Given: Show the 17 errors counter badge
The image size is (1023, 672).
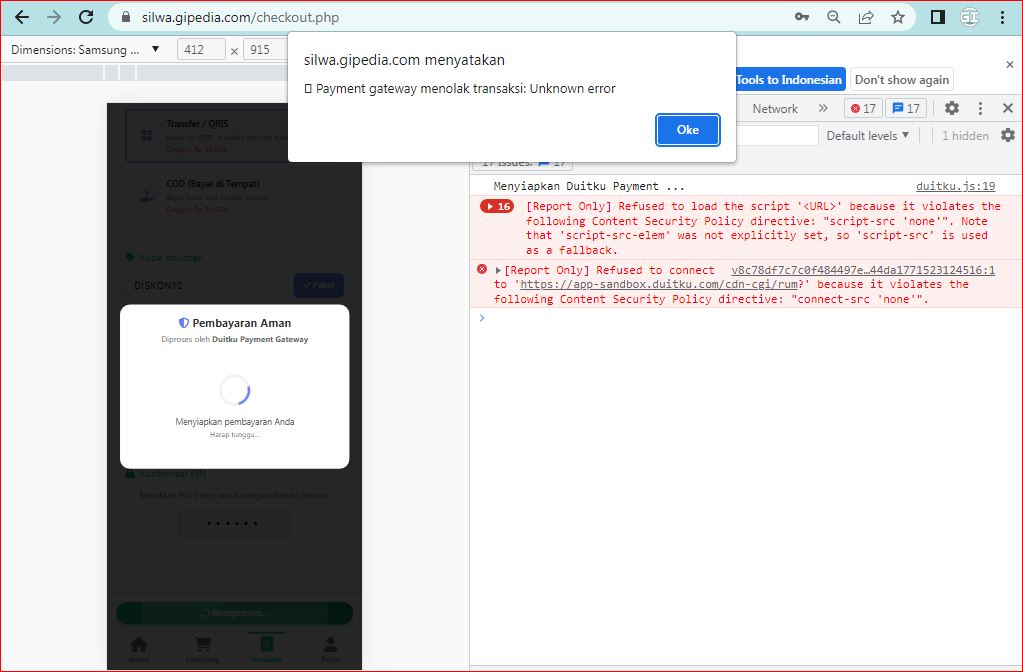Looking at the screenshot, I should coord(863,108).
